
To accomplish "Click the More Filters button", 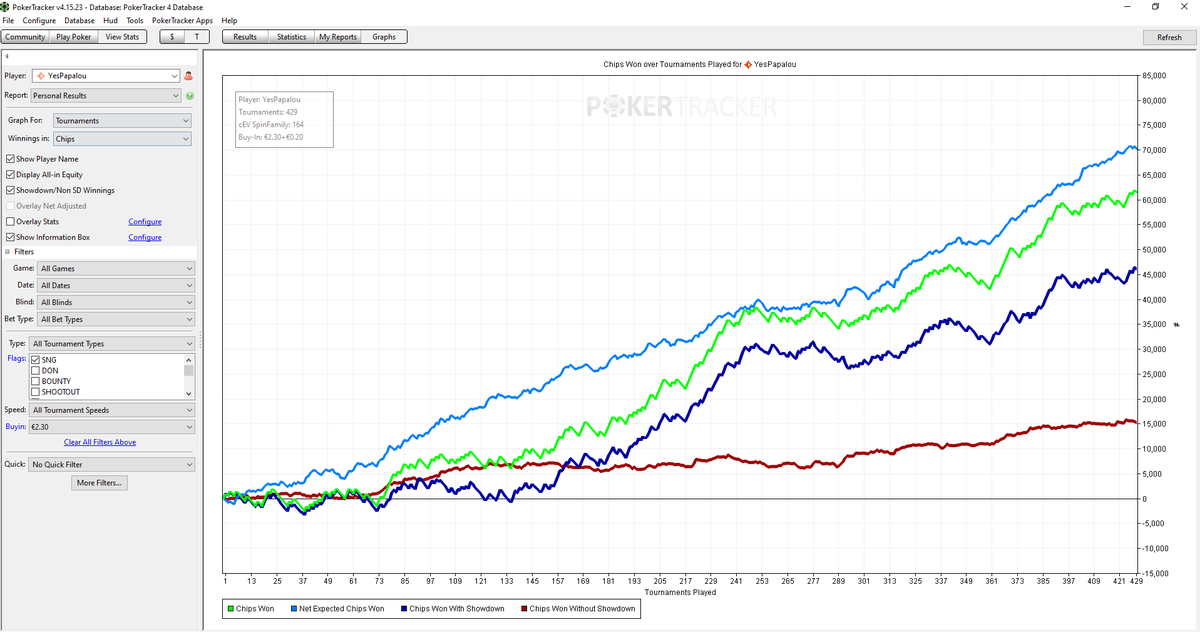I will coord(100,483).
